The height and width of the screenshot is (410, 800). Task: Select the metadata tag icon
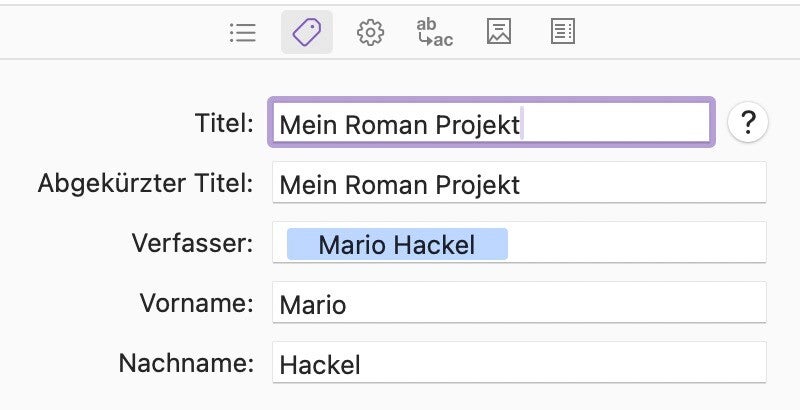[306, 33]
